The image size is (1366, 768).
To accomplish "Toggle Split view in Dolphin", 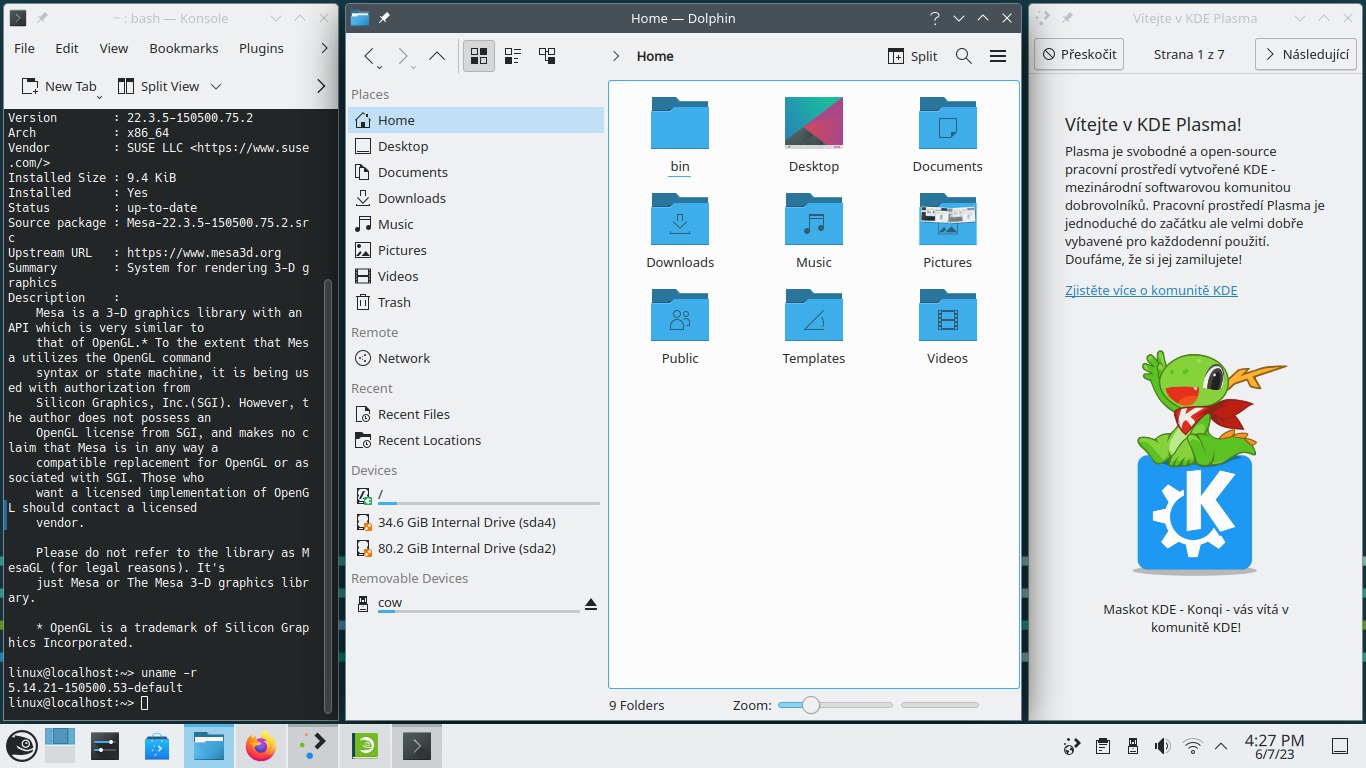I will [912, 56].
